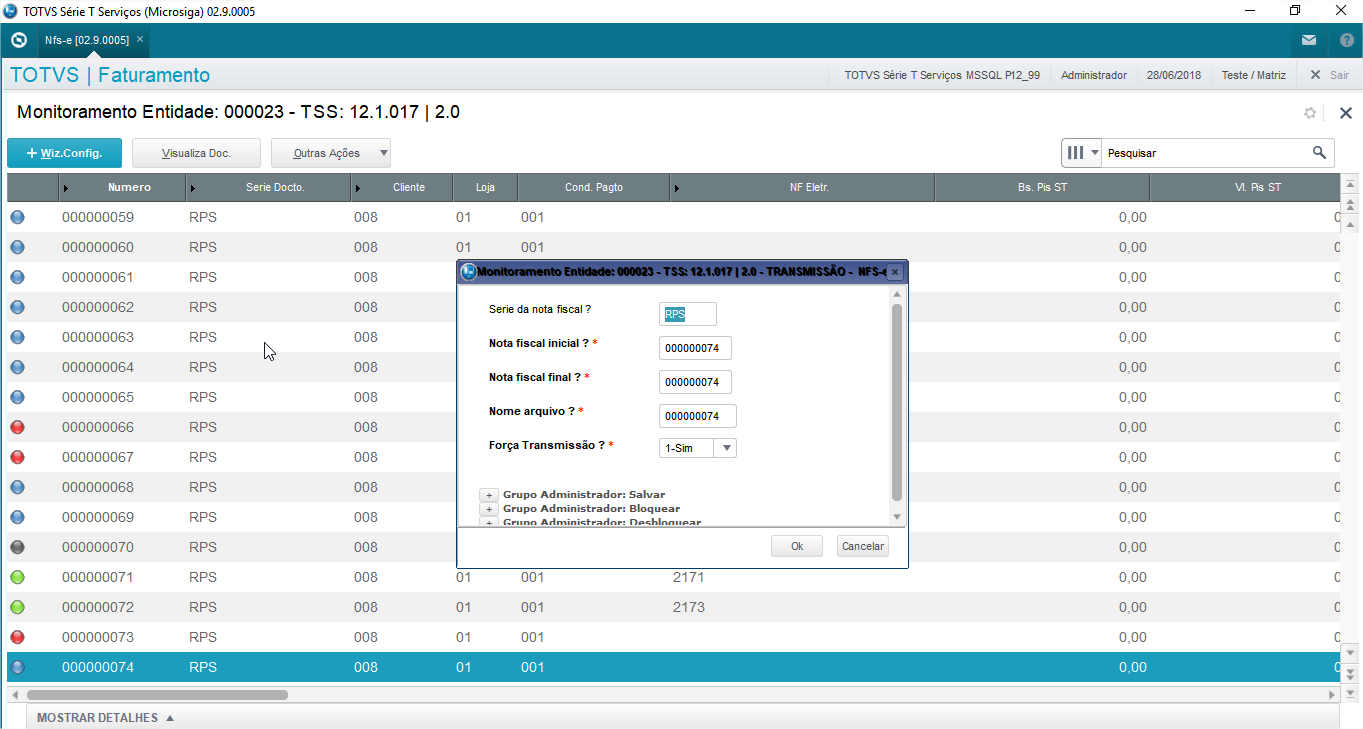This screenshot has width=1363, height=729.
Task: Click the red status icon of row 000000073
Action: 17,637
